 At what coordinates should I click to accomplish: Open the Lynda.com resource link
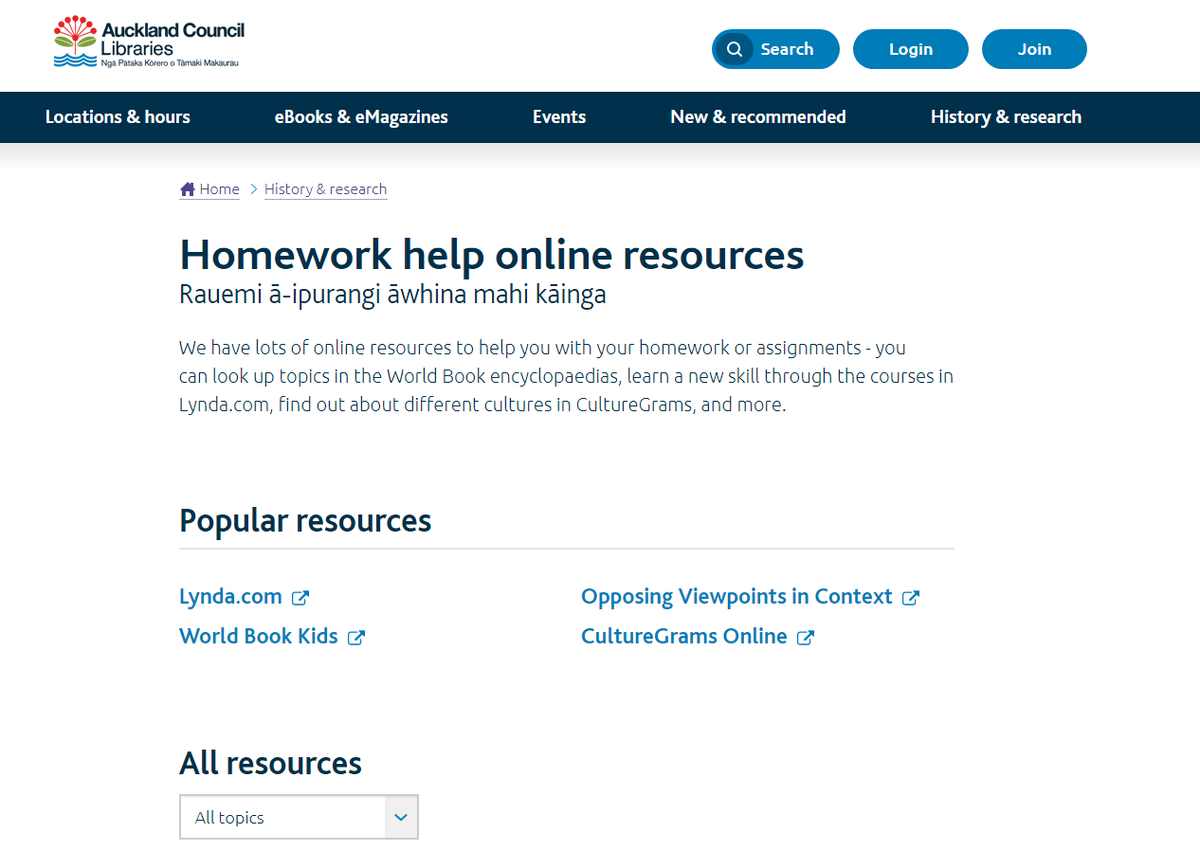231,597
